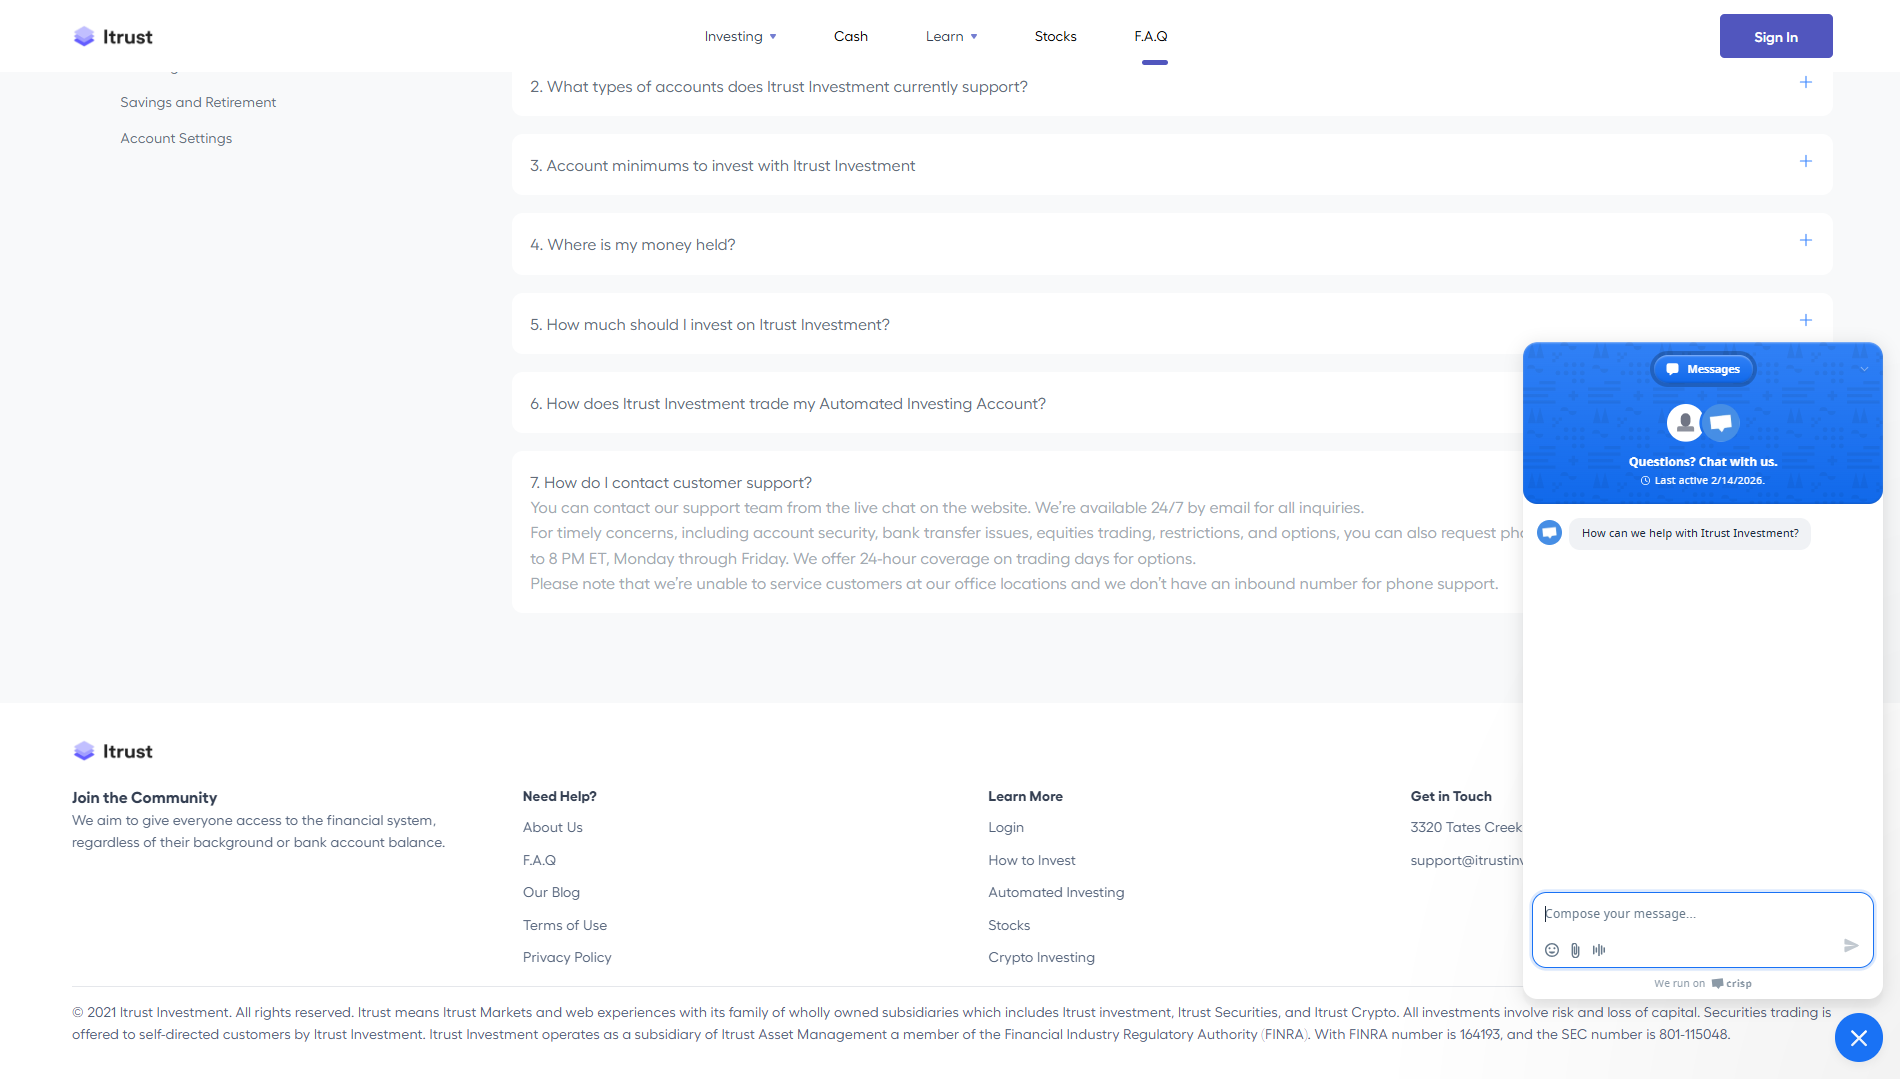Open About Us footer link
Viewport: 1900px width, 1079px height.
pos(553,827)
